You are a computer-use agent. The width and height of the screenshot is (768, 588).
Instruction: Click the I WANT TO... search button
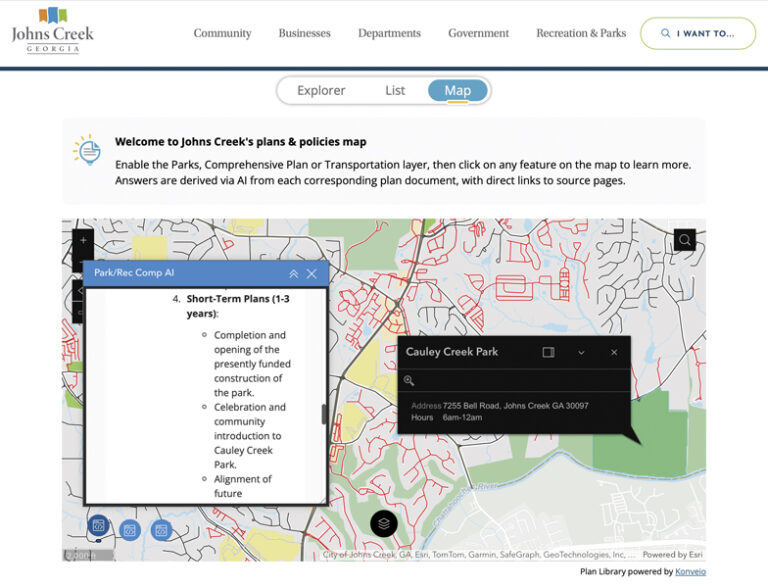point(698,33)
